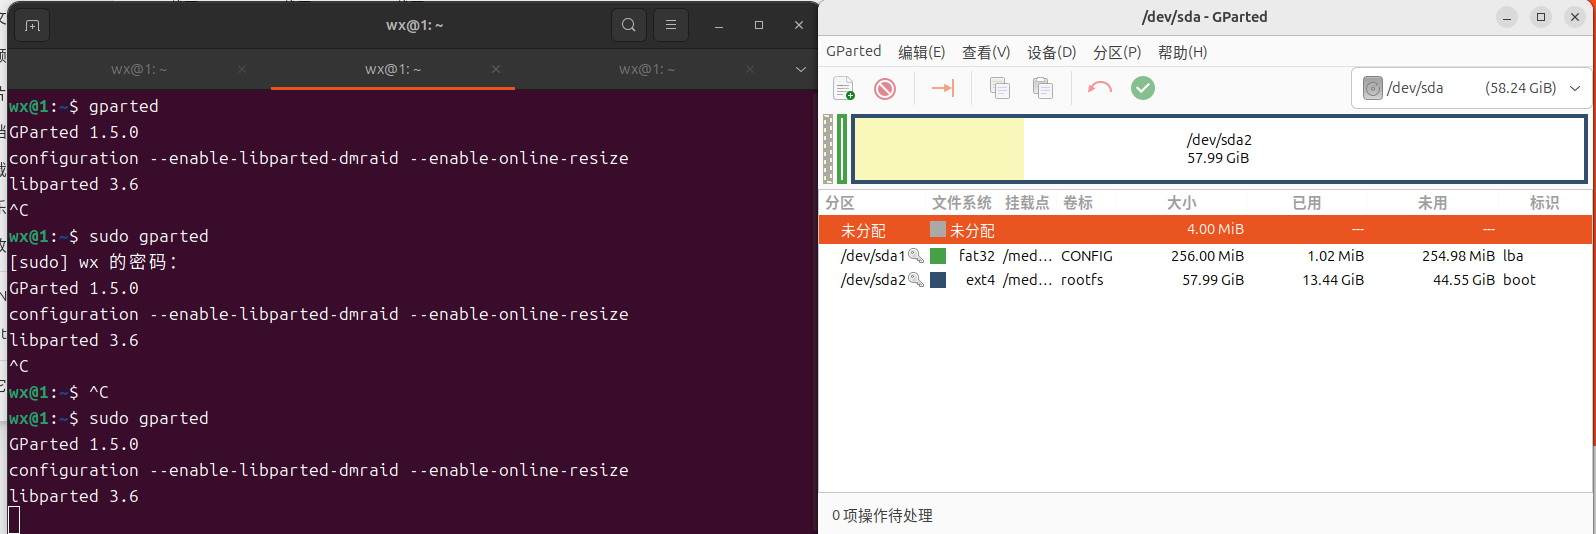The image size is (1596, 534).
Task: Close the first terminal tab
Action: [x=242, y=69]
